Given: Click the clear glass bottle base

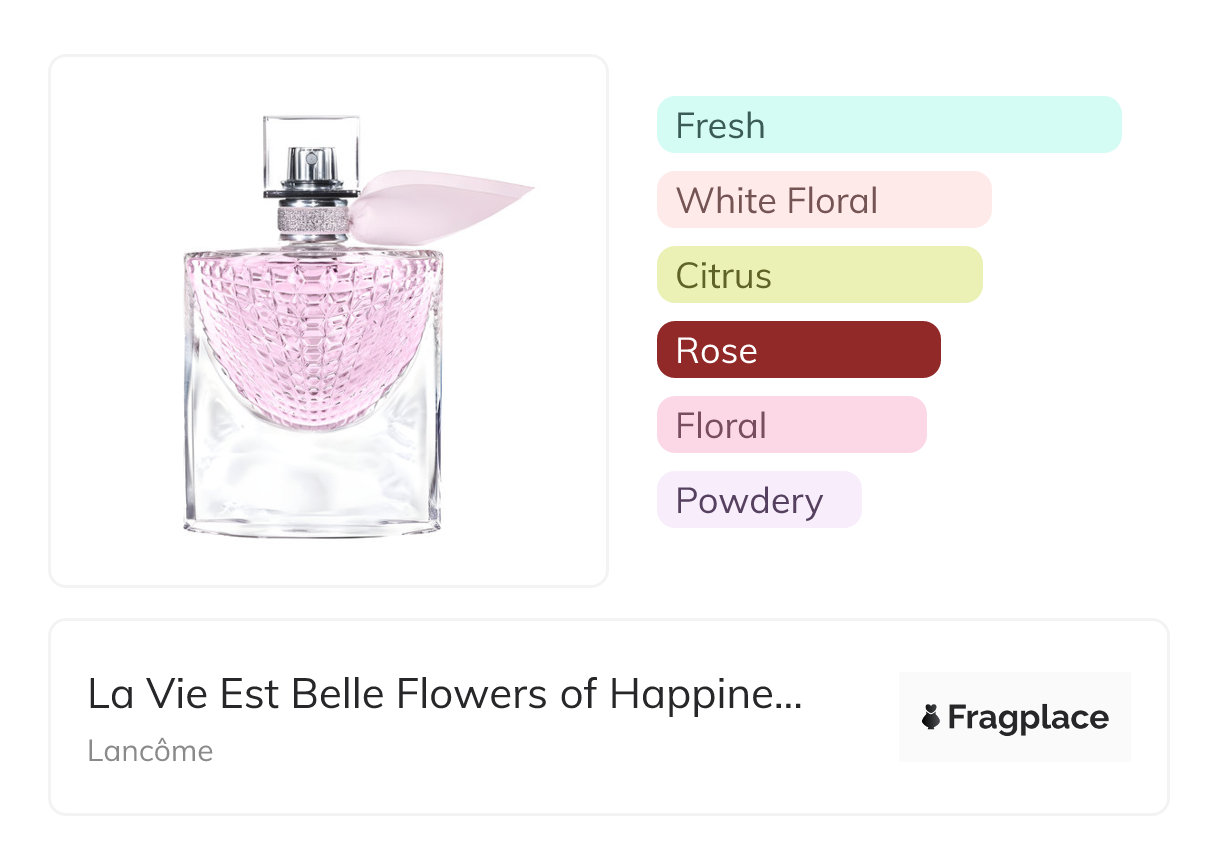Looking at the screenshot, I should [x=312, y=480].
